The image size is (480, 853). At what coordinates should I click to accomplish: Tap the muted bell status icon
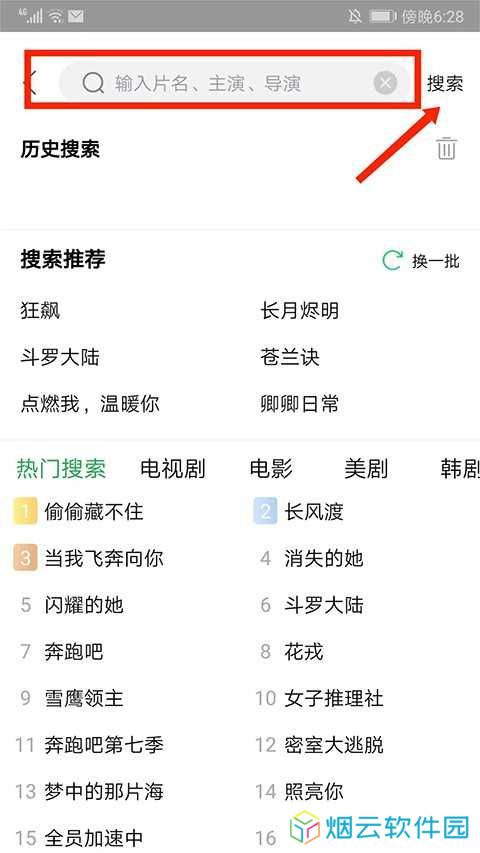click(x=355, y=16)
